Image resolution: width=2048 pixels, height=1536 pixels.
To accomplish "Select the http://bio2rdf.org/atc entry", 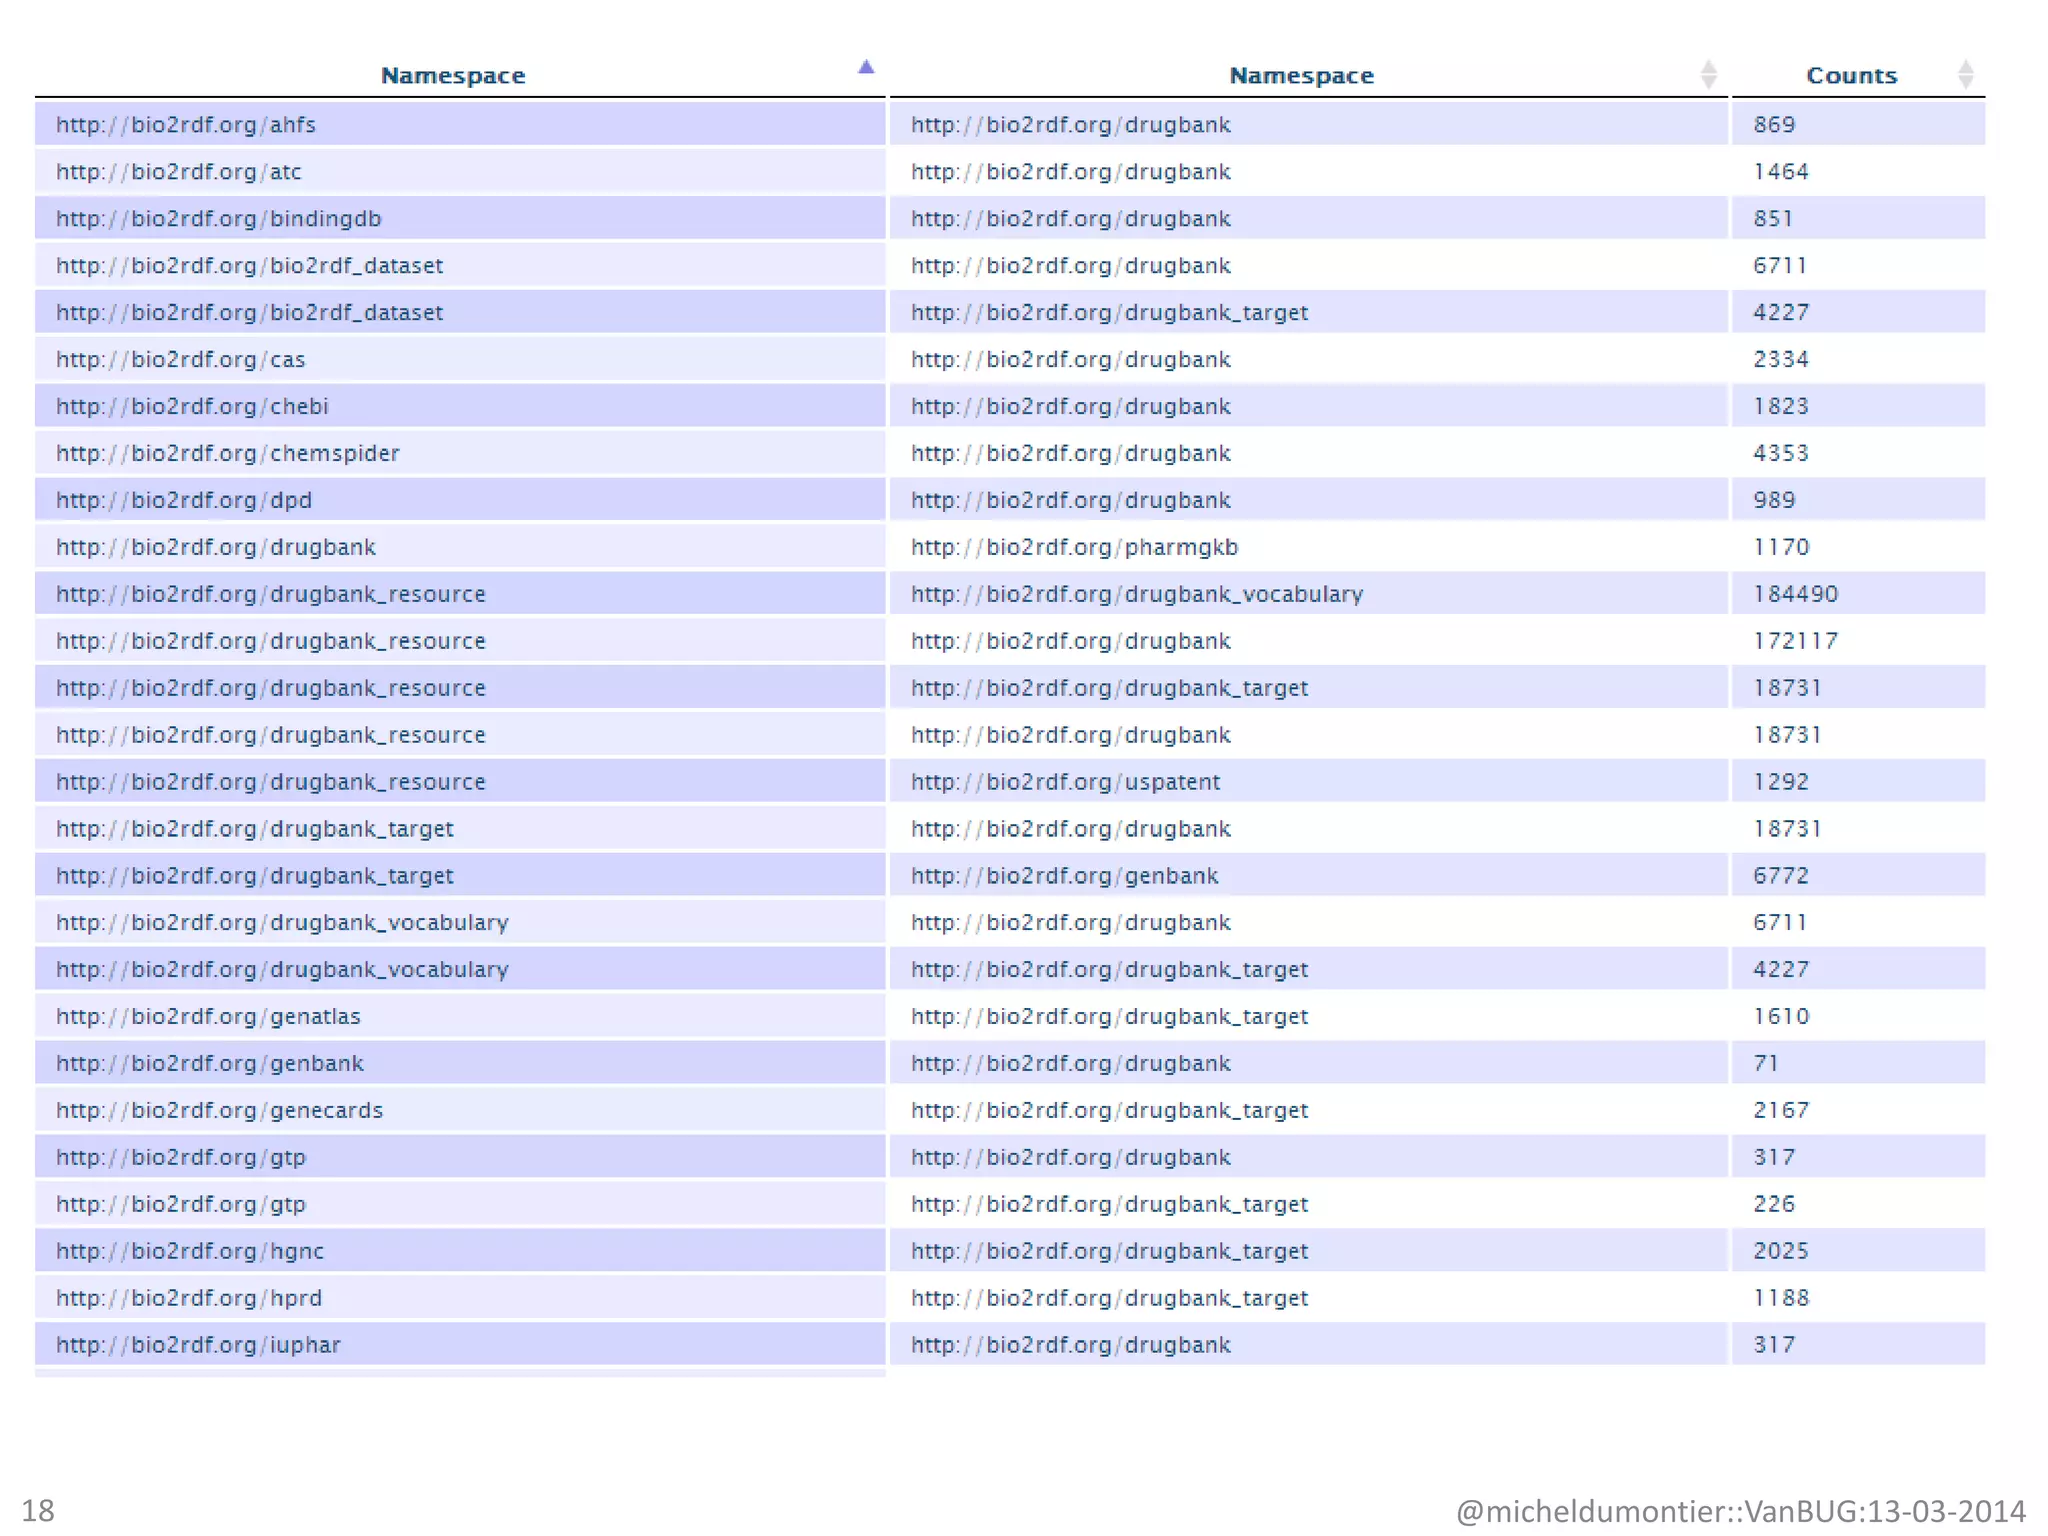I will tap(179, 172).
